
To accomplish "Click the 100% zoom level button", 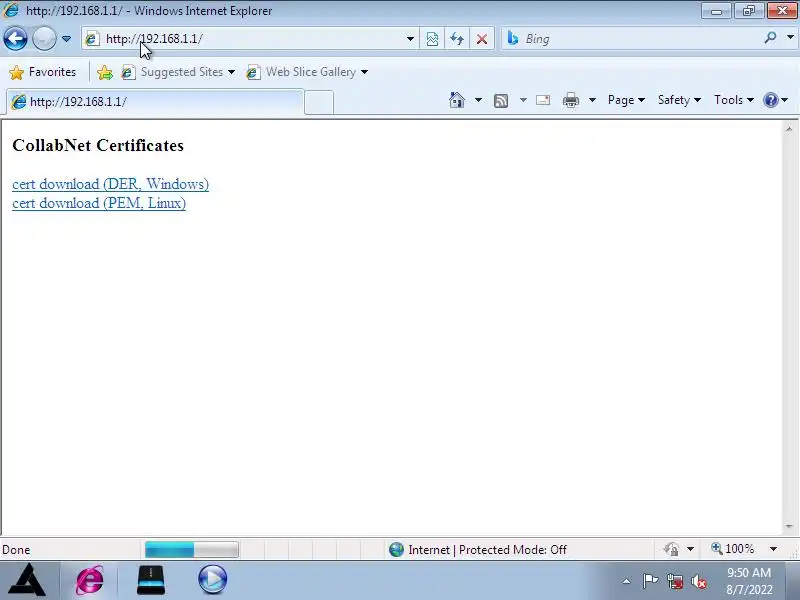I will tap(733, 548).
